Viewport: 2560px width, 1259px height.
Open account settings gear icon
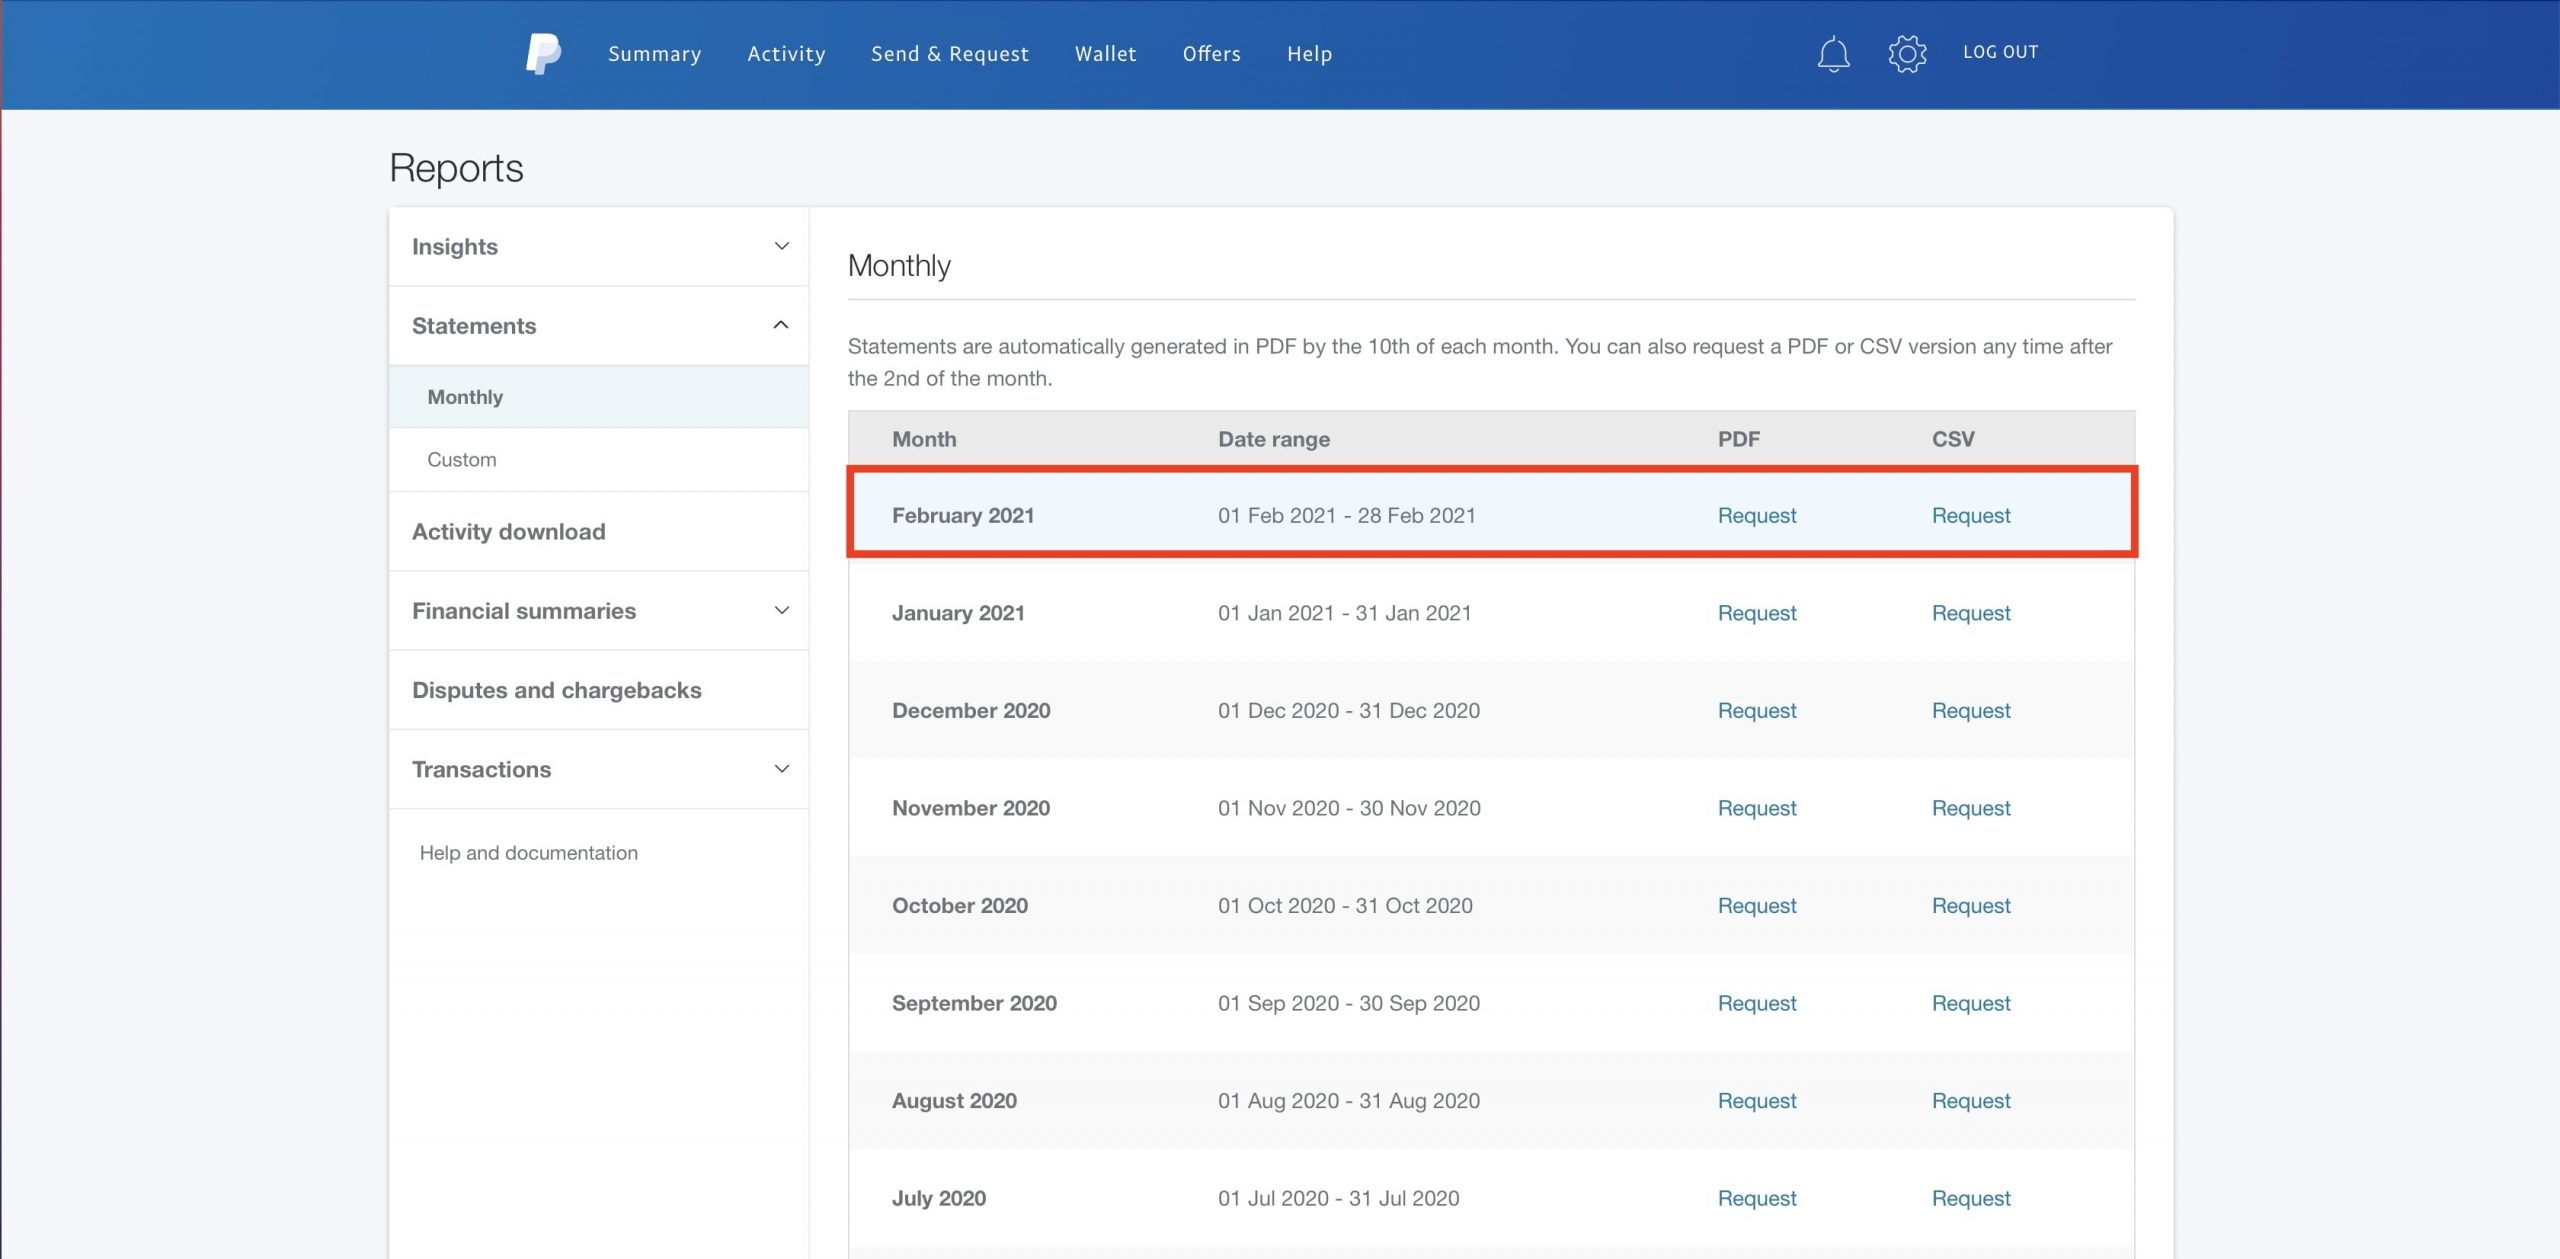coord(1907,54)
